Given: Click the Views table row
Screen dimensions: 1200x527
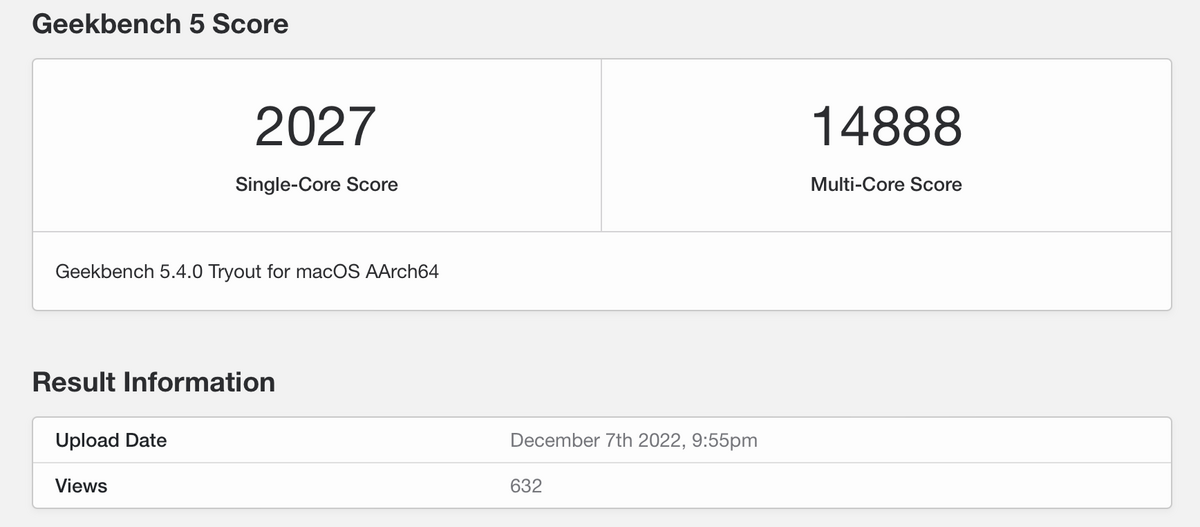Looking at the screenshot, I should (x=601, y=486).
